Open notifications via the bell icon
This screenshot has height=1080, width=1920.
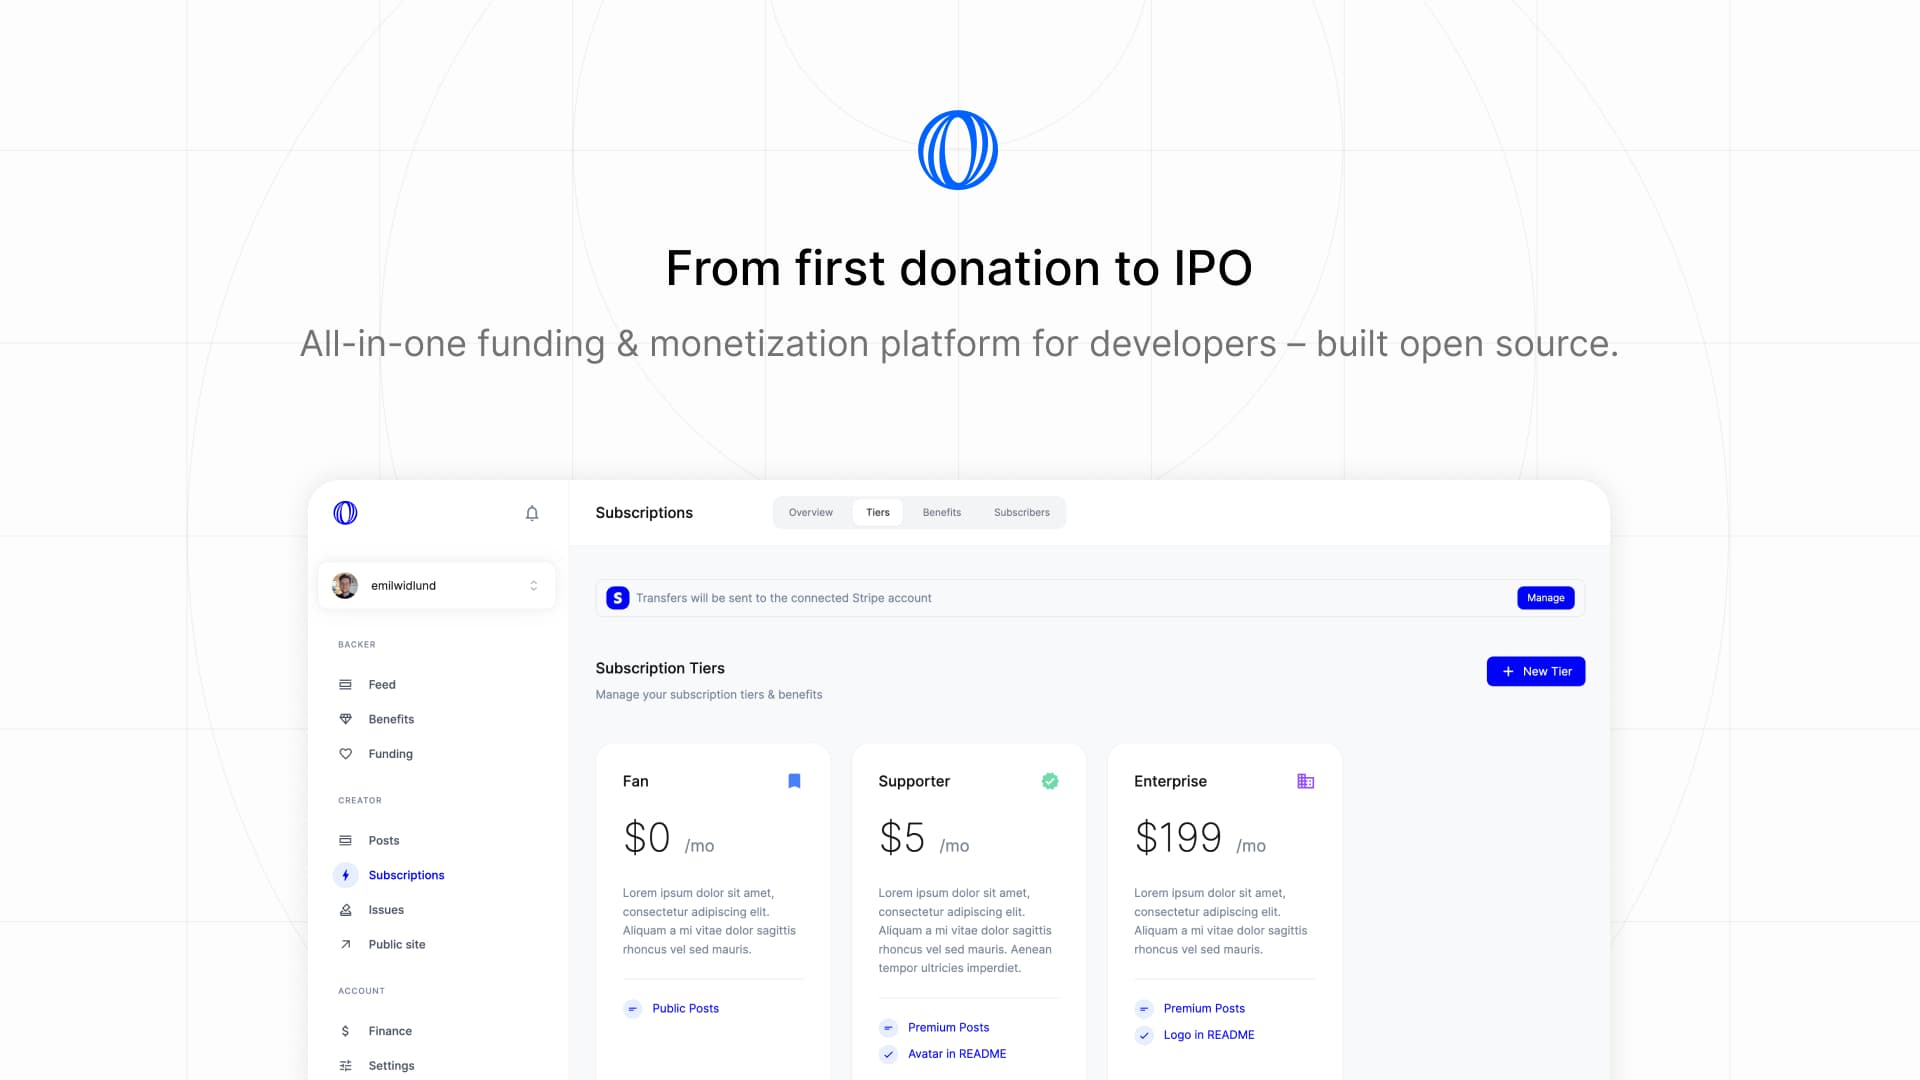click(x=532, y=513)
